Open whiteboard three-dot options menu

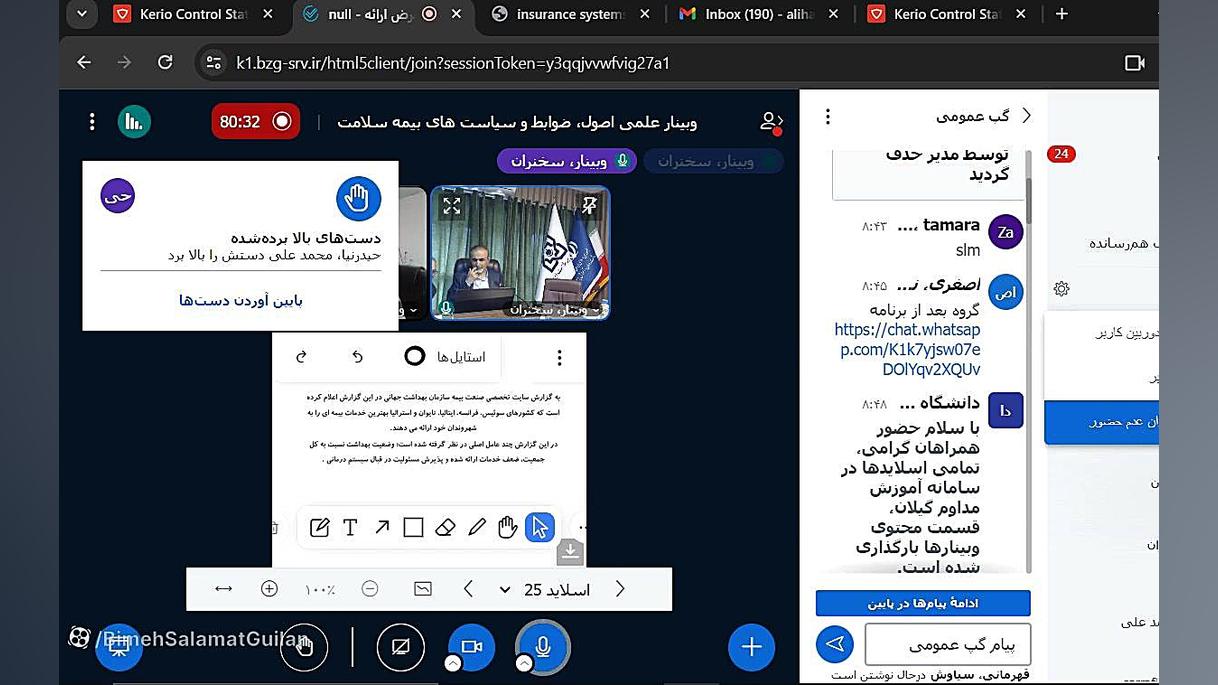click(x=559, y=357)
